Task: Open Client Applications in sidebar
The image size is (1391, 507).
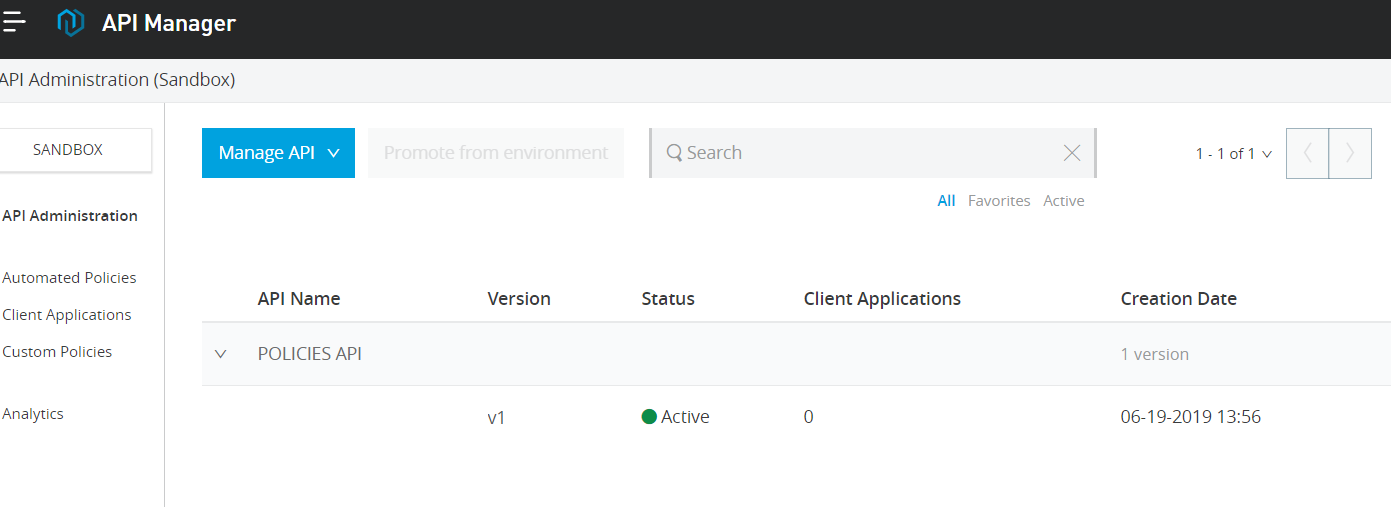Action: pos(67,315)
